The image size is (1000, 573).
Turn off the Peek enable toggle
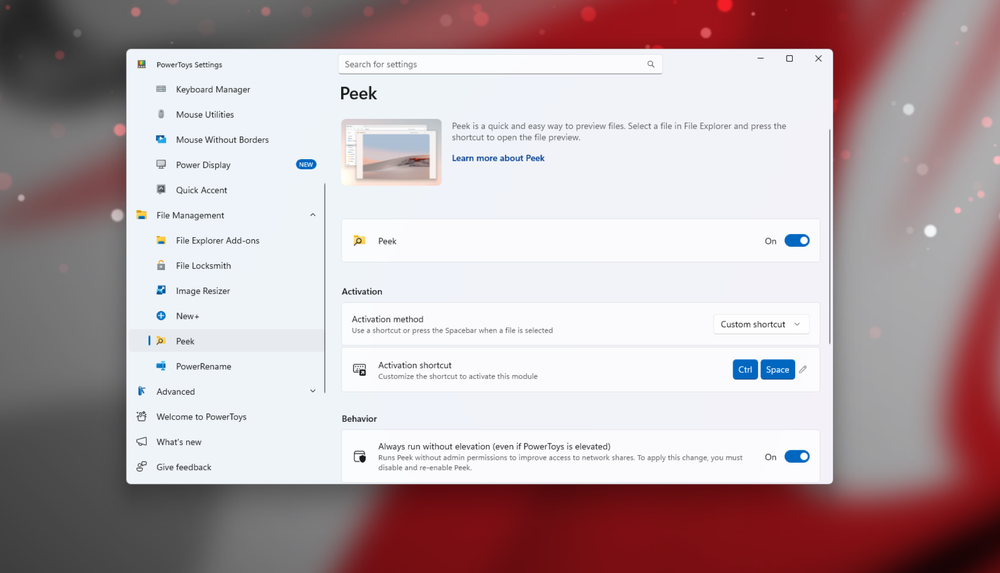click(x=797, y=241)
